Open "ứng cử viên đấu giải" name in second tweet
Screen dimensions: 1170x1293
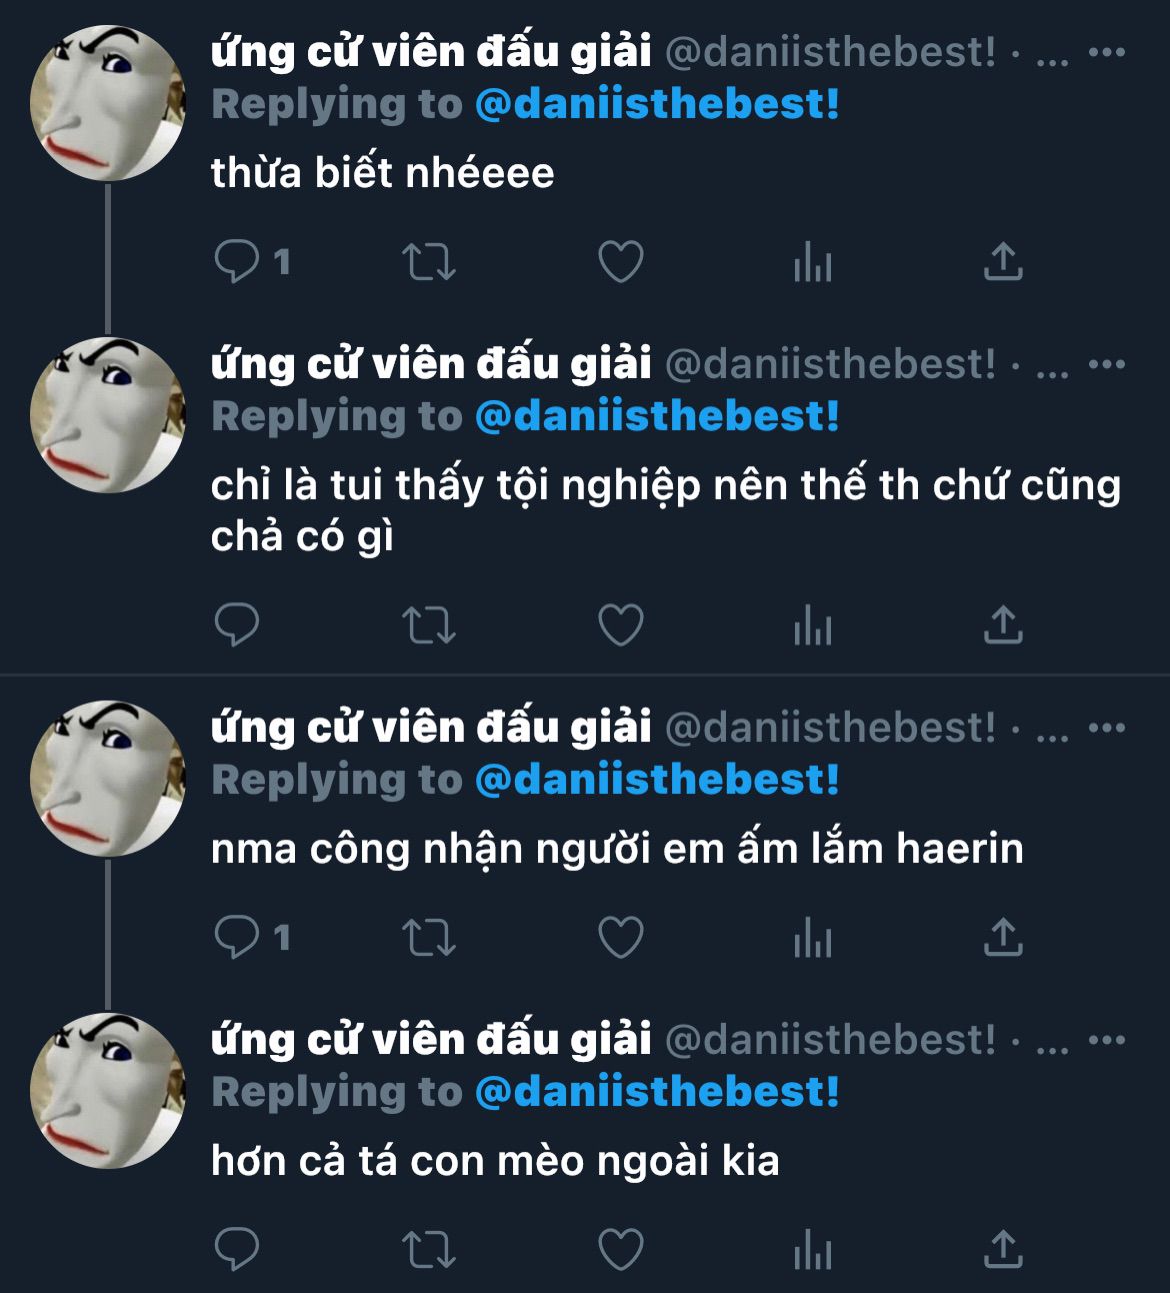tap(431, 363)
